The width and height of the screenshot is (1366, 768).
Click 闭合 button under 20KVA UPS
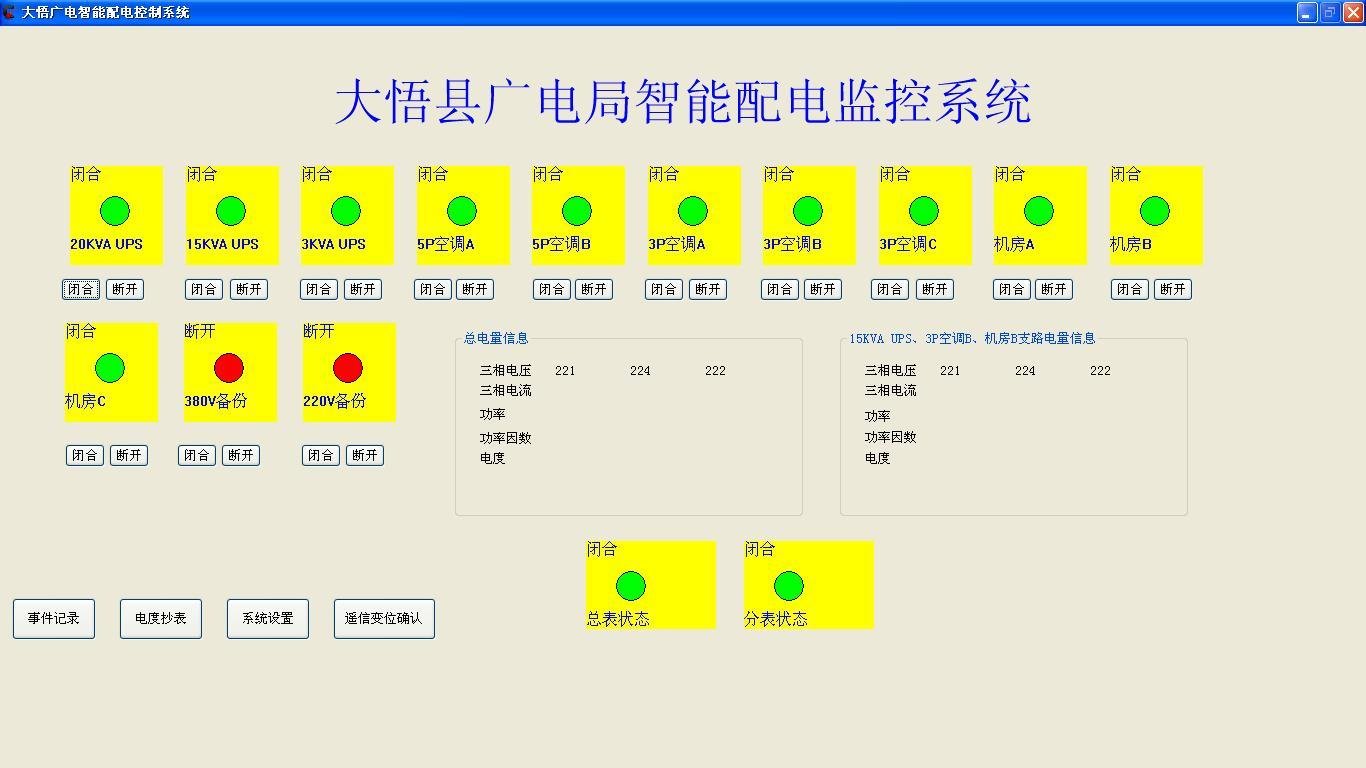(81, 289)
